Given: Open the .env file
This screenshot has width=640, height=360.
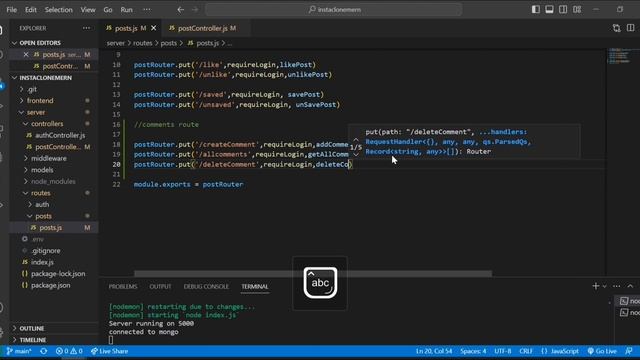Looking at the screenshot, I should pyautogui.click(x=38, y=239).
